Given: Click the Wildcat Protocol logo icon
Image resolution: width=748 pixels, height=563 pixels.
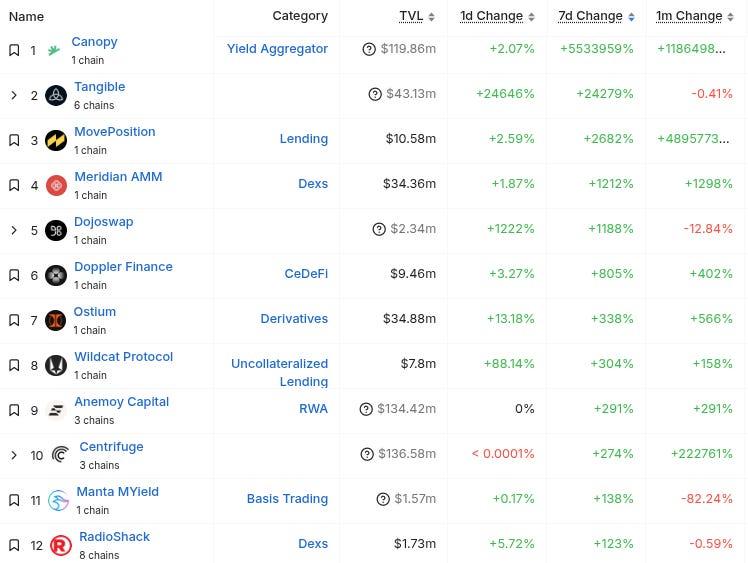Looking at the screenshot, I should (x=56, y=365).
